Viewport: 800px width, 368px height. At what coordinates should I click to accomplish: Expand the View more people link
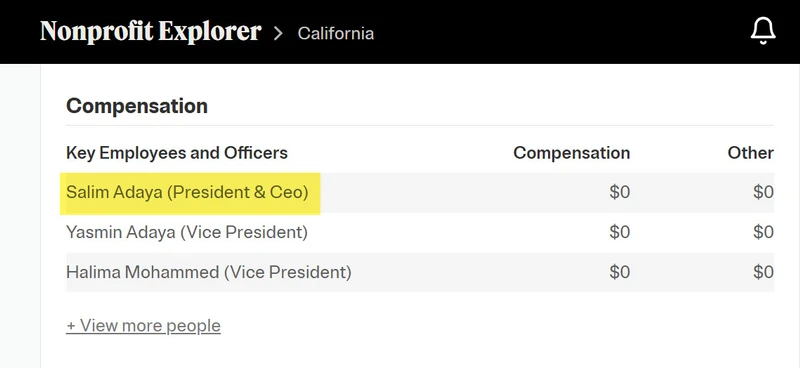[143, 326]
